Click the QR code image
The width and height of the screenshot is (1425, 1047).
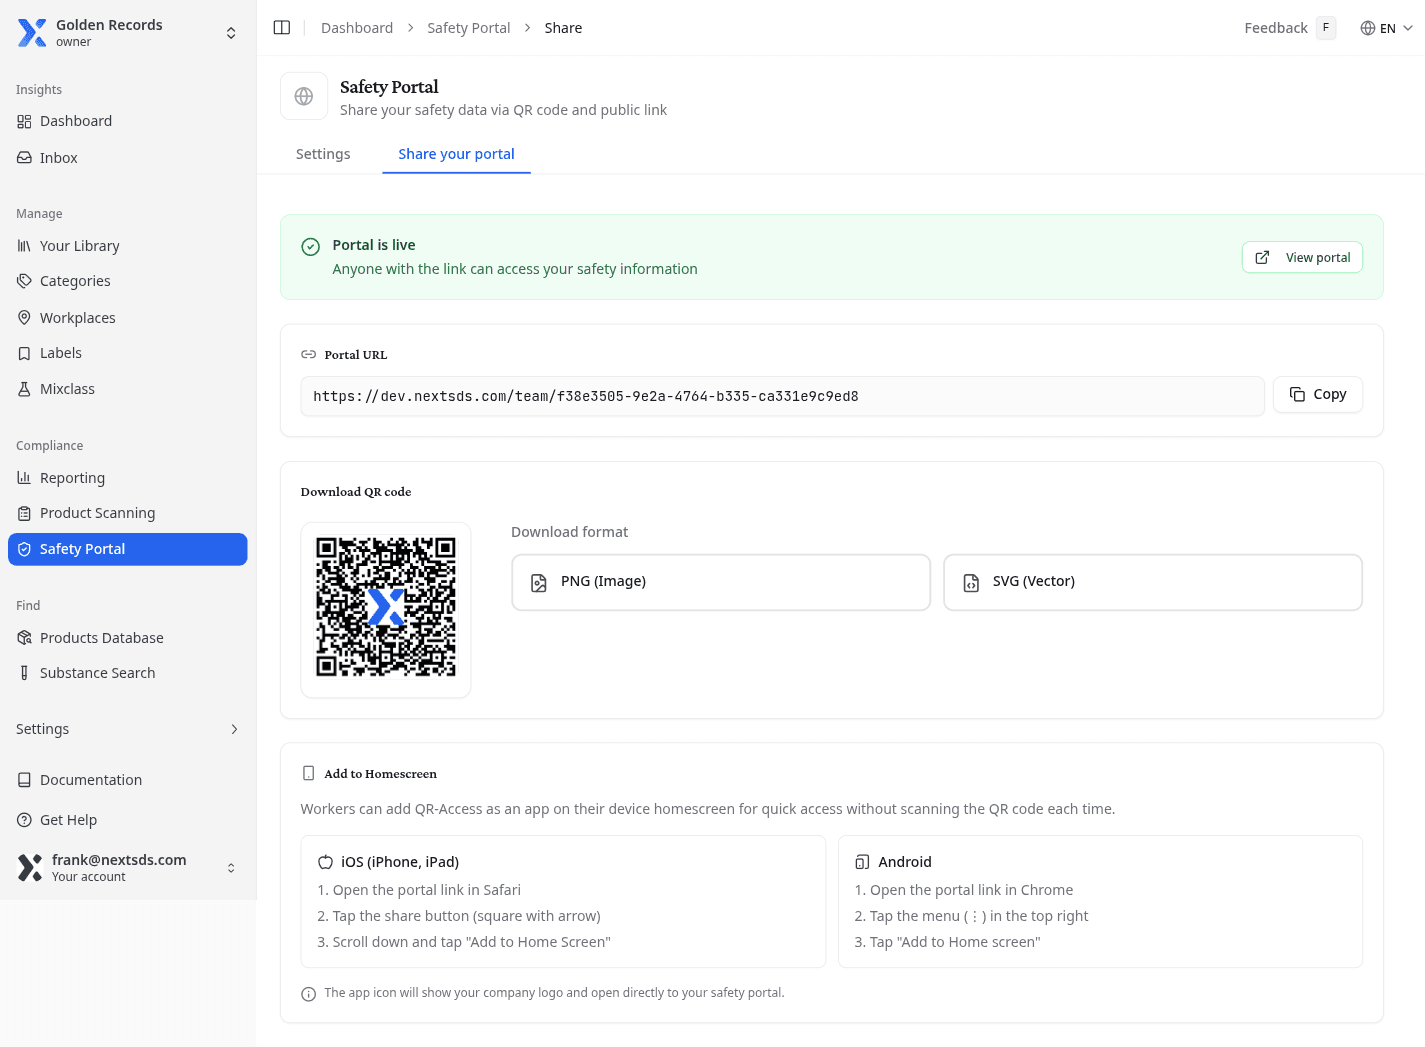(386, 607)
